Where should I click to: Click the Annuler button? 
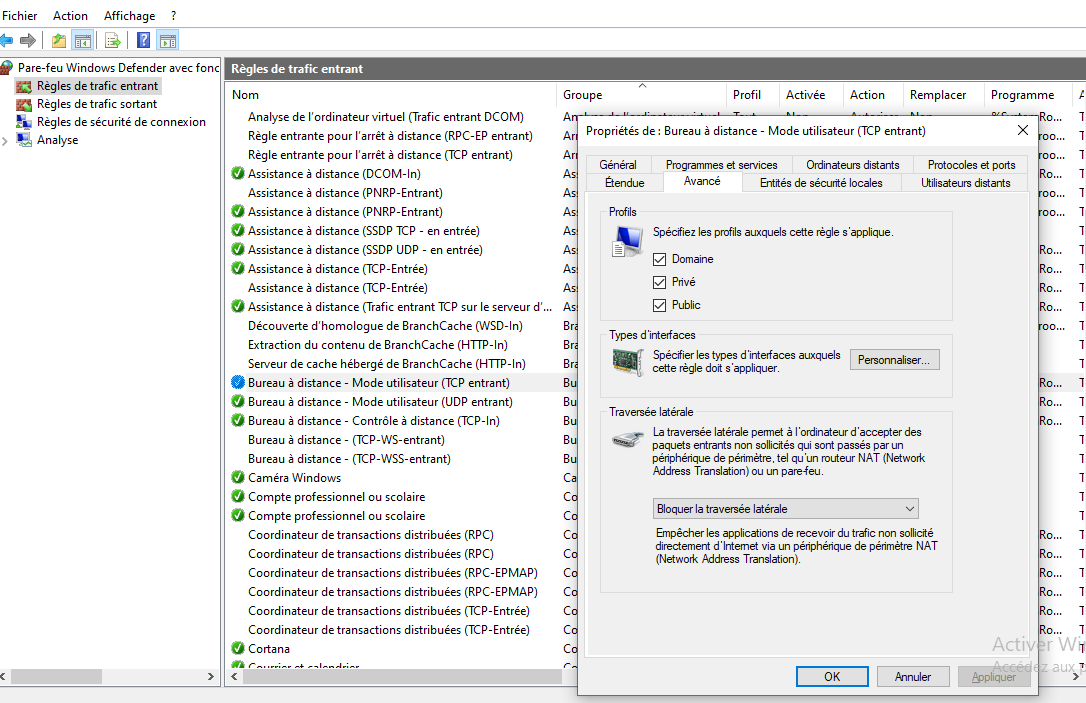913,677
